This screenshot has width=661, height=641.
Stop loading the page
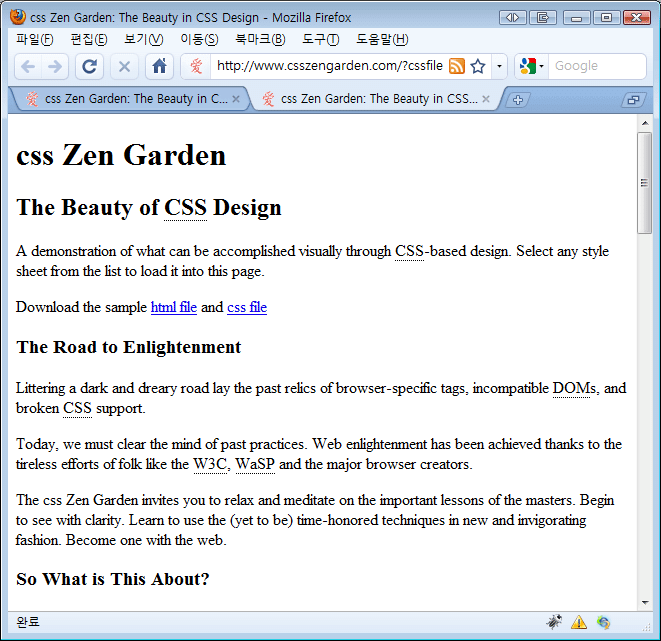(124, 66)
